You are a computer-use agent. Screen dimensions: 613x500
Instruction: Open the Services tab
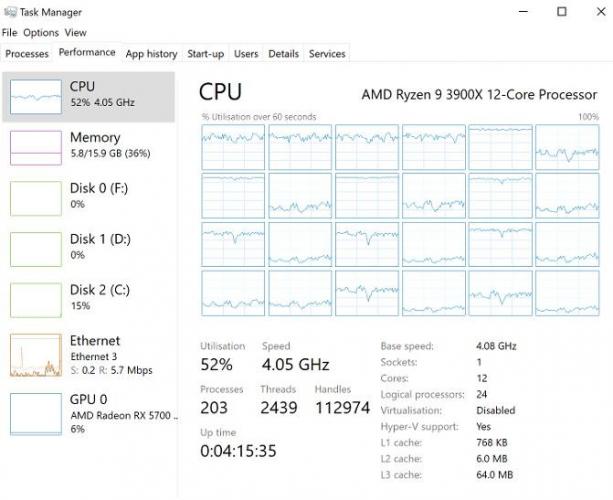click(x=327, y=54)
